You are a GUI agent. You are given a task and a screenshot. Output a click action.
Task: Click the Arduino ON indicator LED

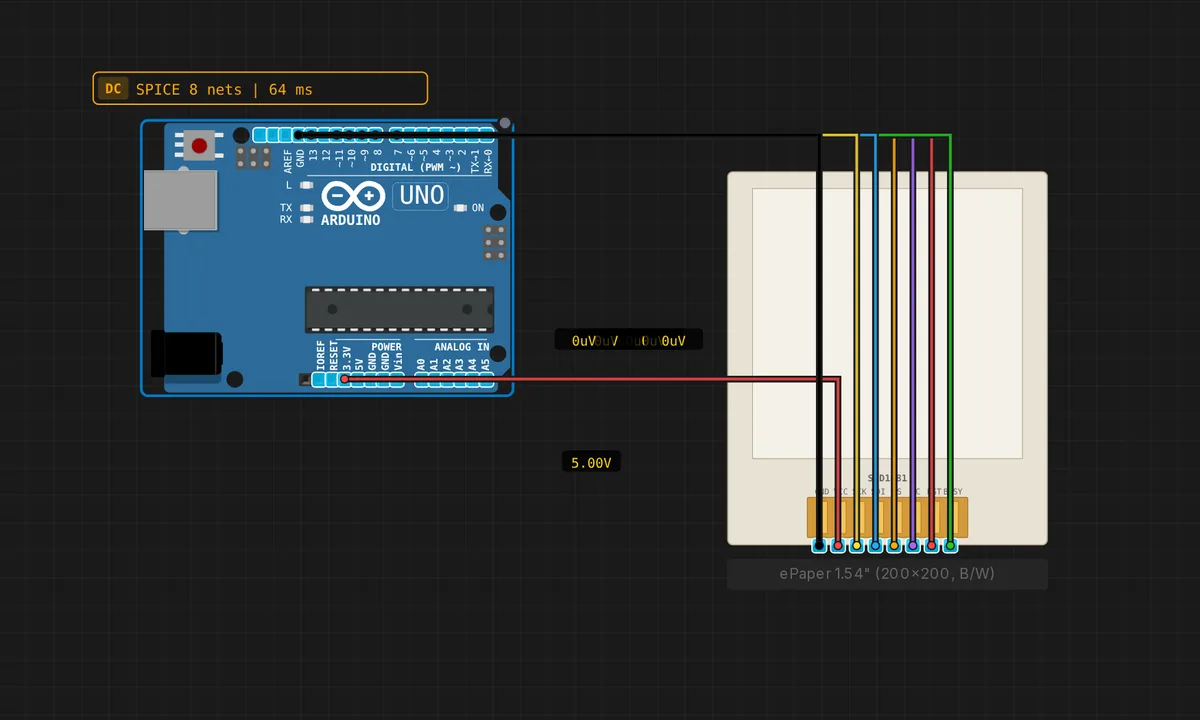point(461,208)
